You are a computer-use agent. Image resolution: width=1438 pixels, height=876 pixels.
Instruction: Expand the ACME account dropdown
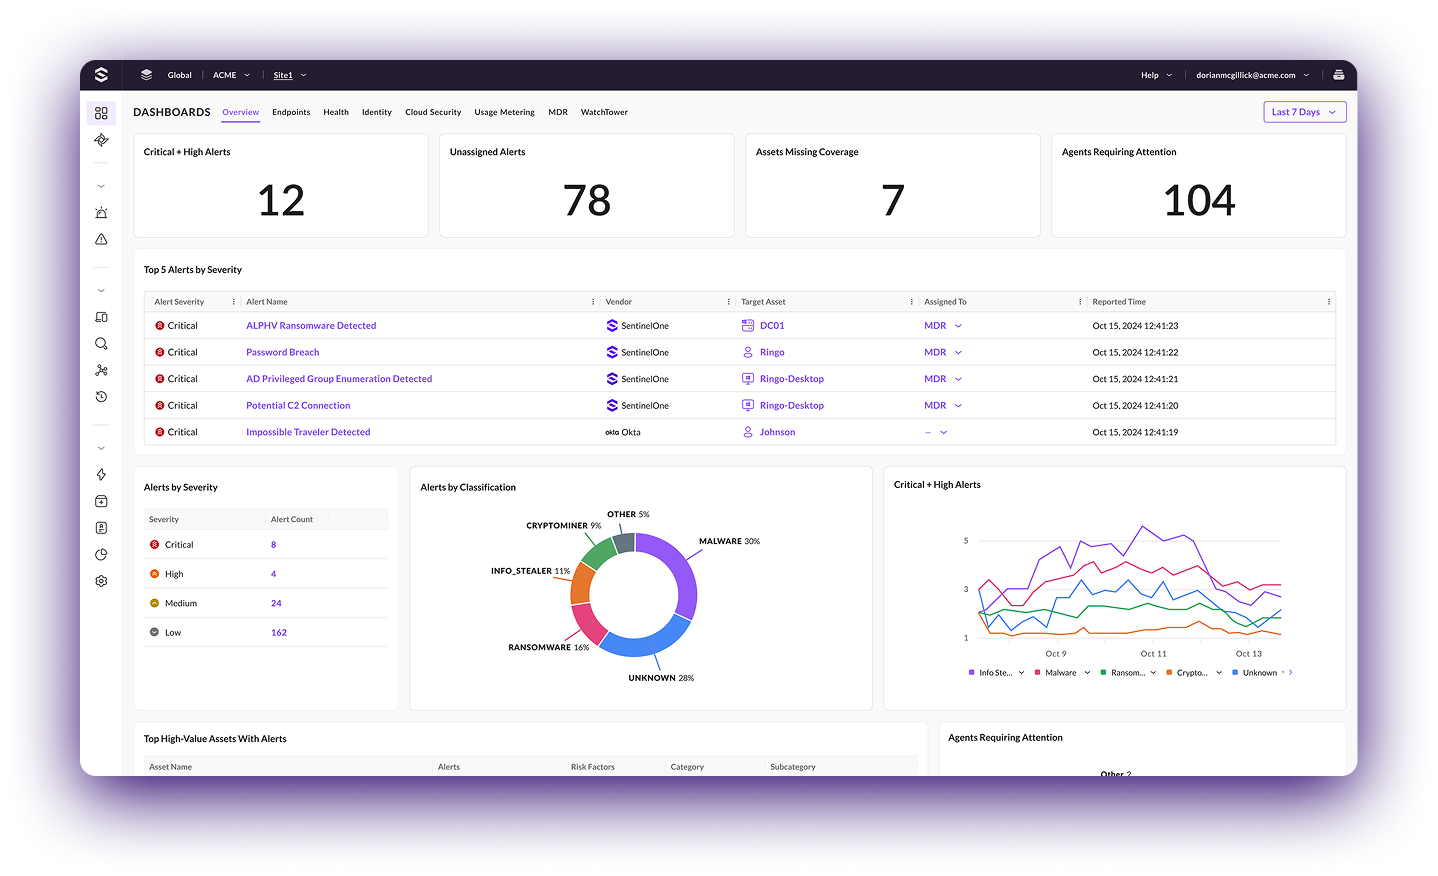[x=231, y=75]
